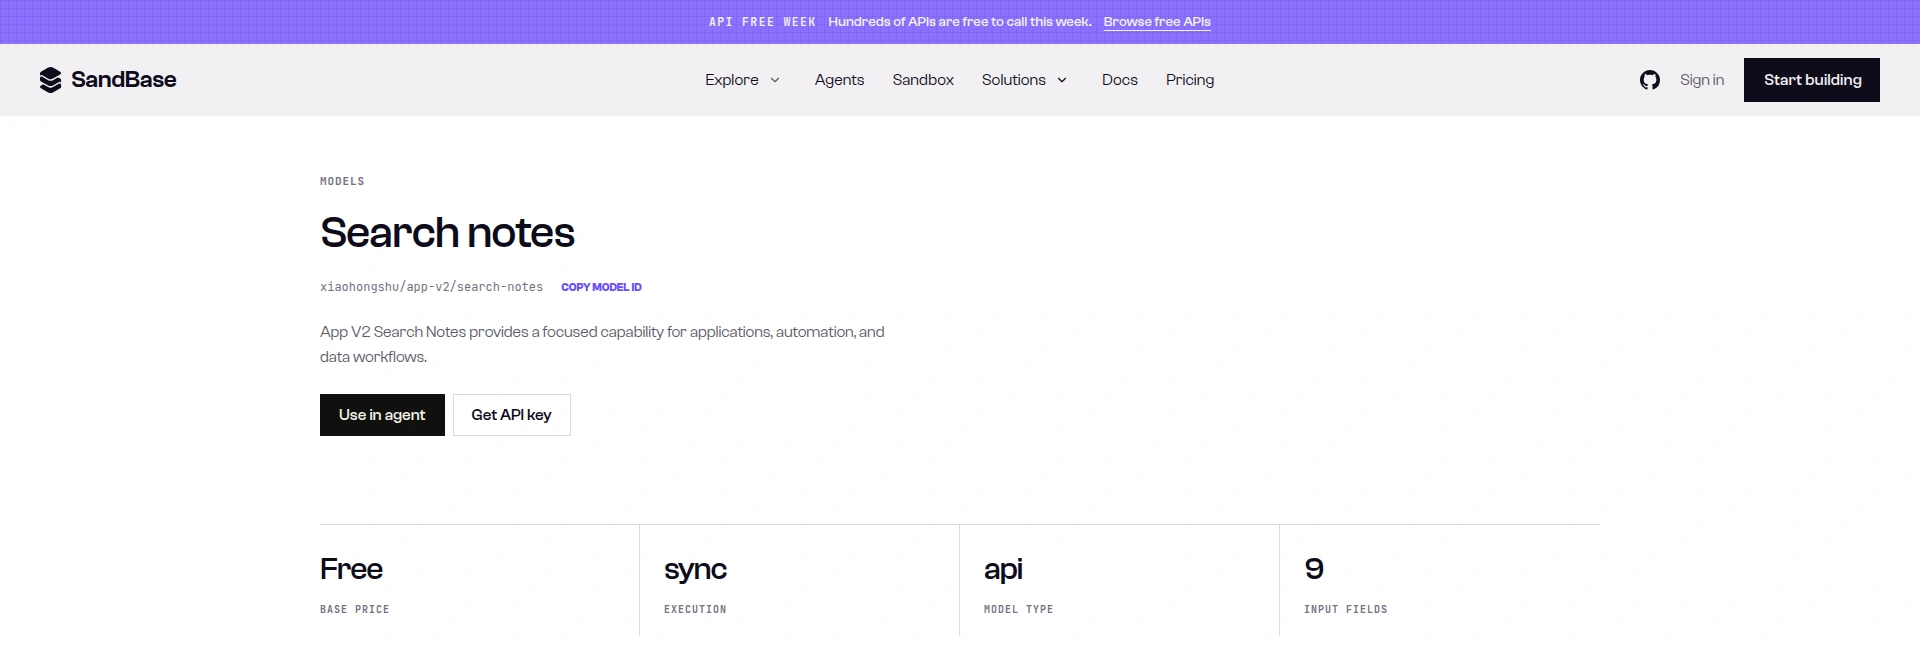The image size is (1920, 650).
Task: Click the API FREE WEEK banner label
Action: [x=762, y=22]
